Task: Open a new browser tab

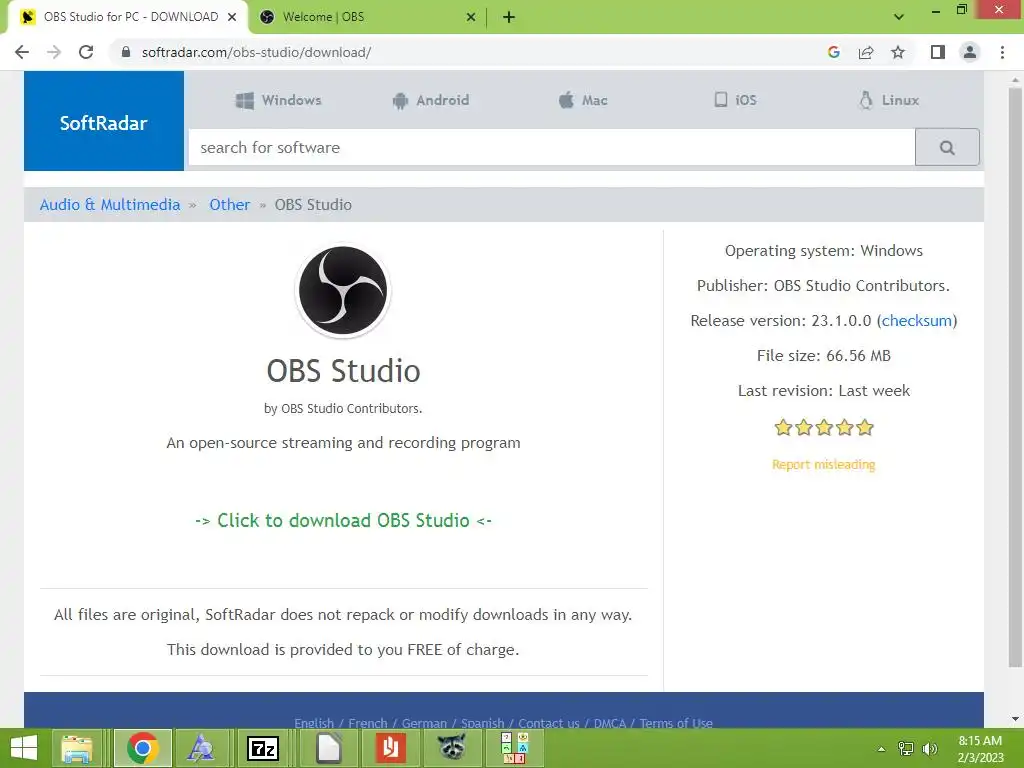Action: click(509, 17)
